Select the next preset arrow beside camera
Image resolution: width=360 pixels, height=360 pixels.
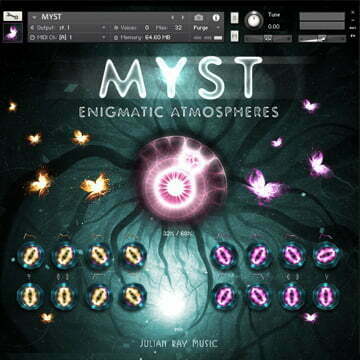click(183, 17)
